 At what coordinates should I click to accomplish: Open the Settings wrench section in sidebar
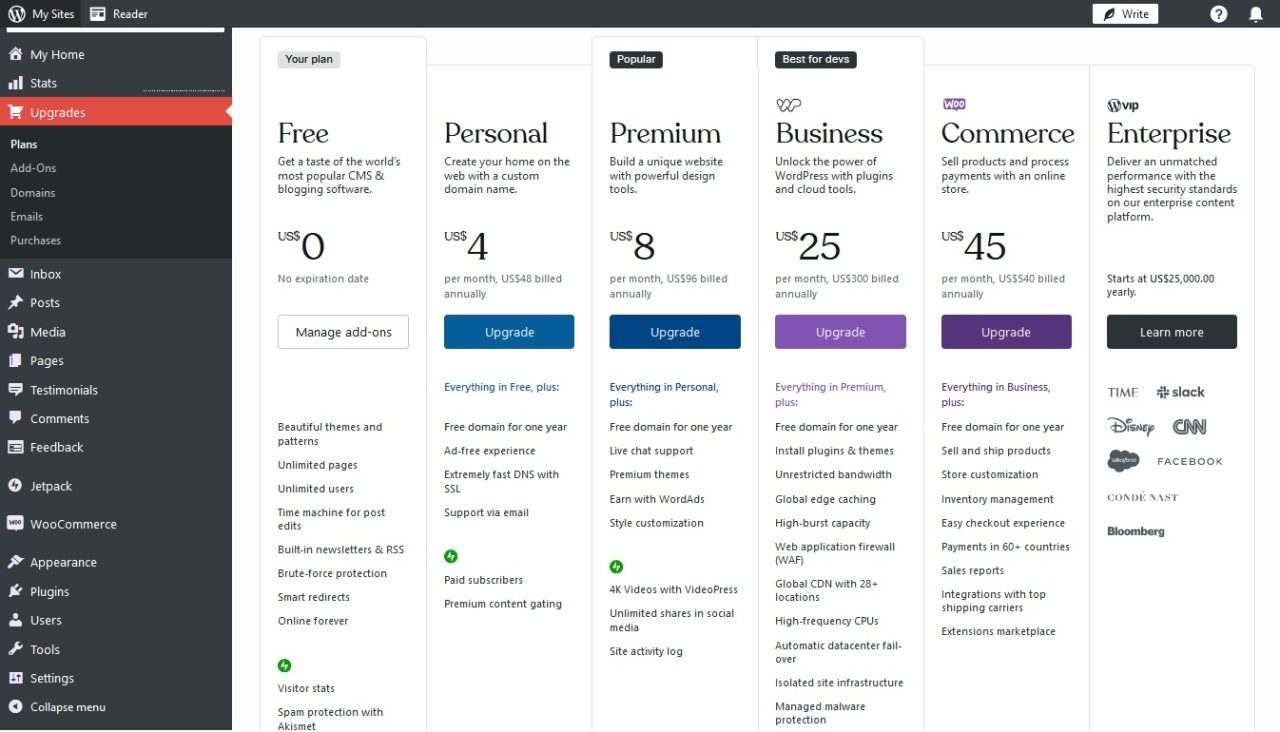51,678
